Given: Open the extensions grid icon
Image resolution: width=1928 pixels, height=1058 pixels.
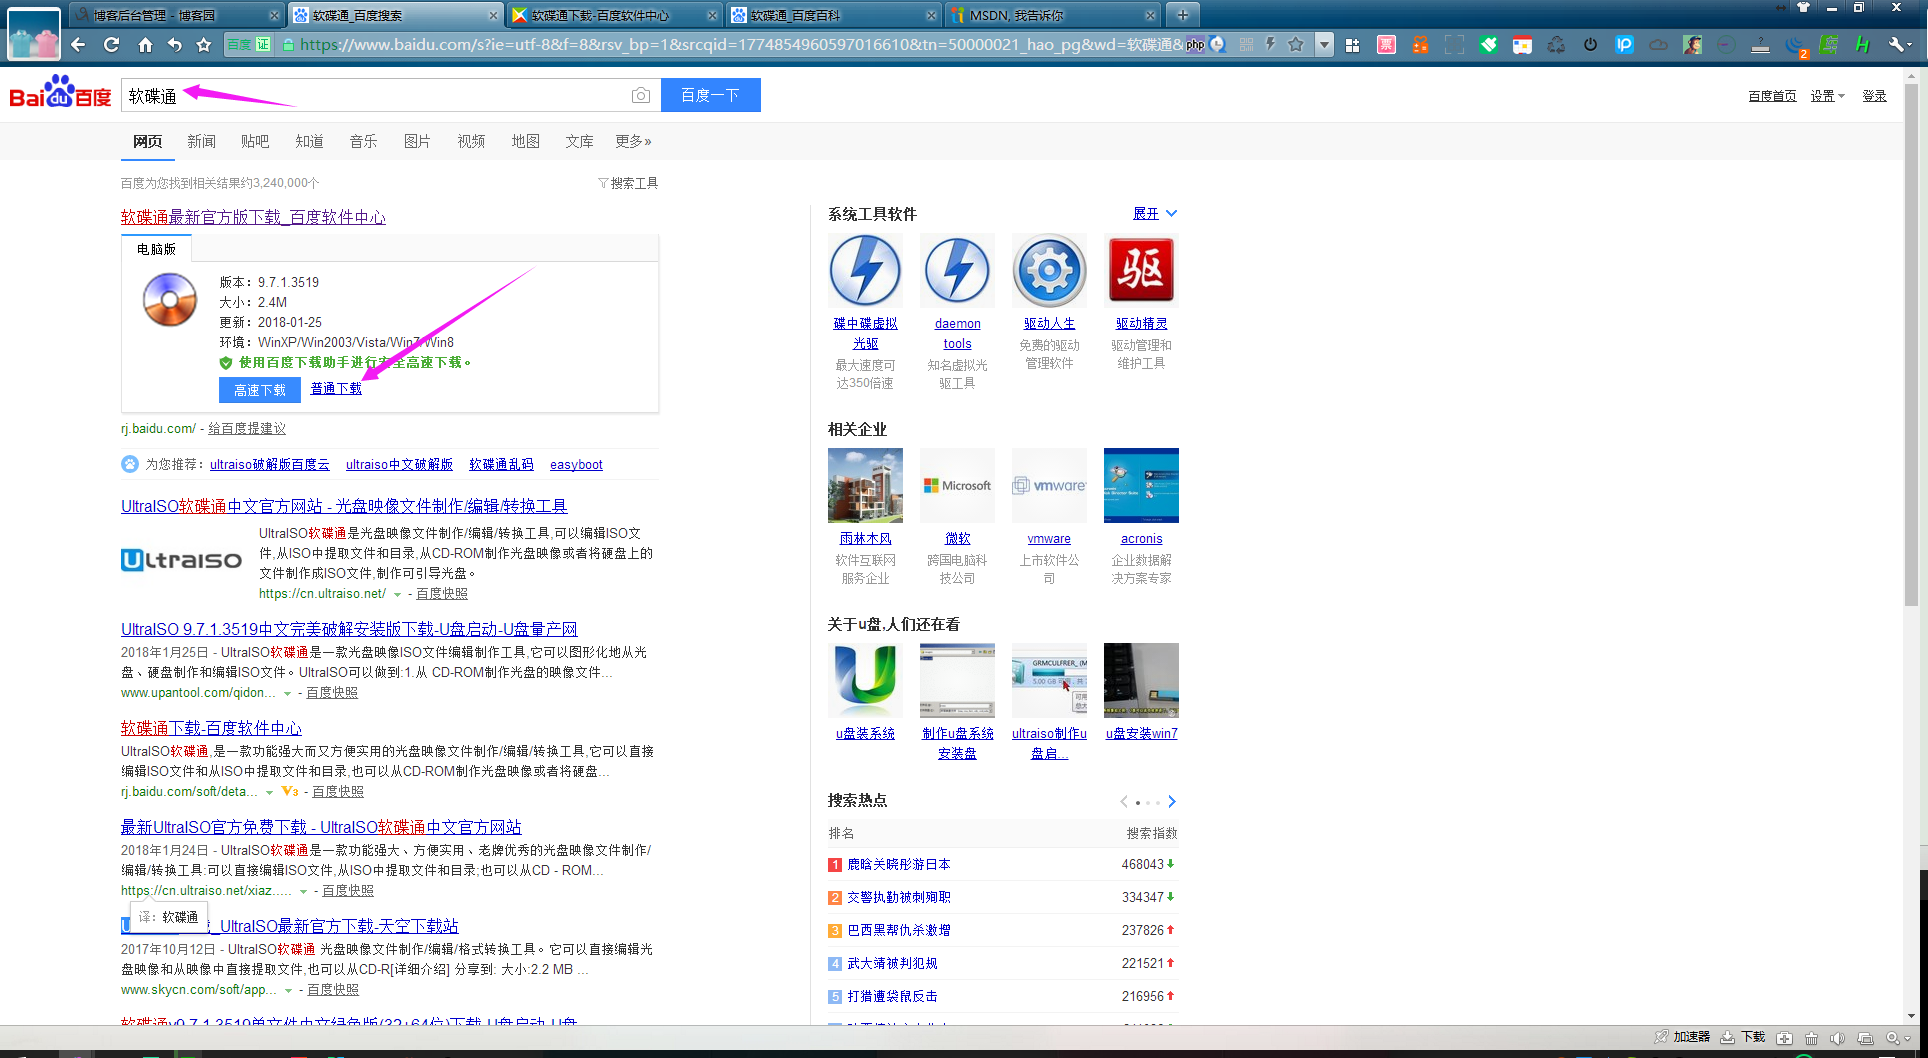Looking at the screenshot, I should tap(1352, 45).
